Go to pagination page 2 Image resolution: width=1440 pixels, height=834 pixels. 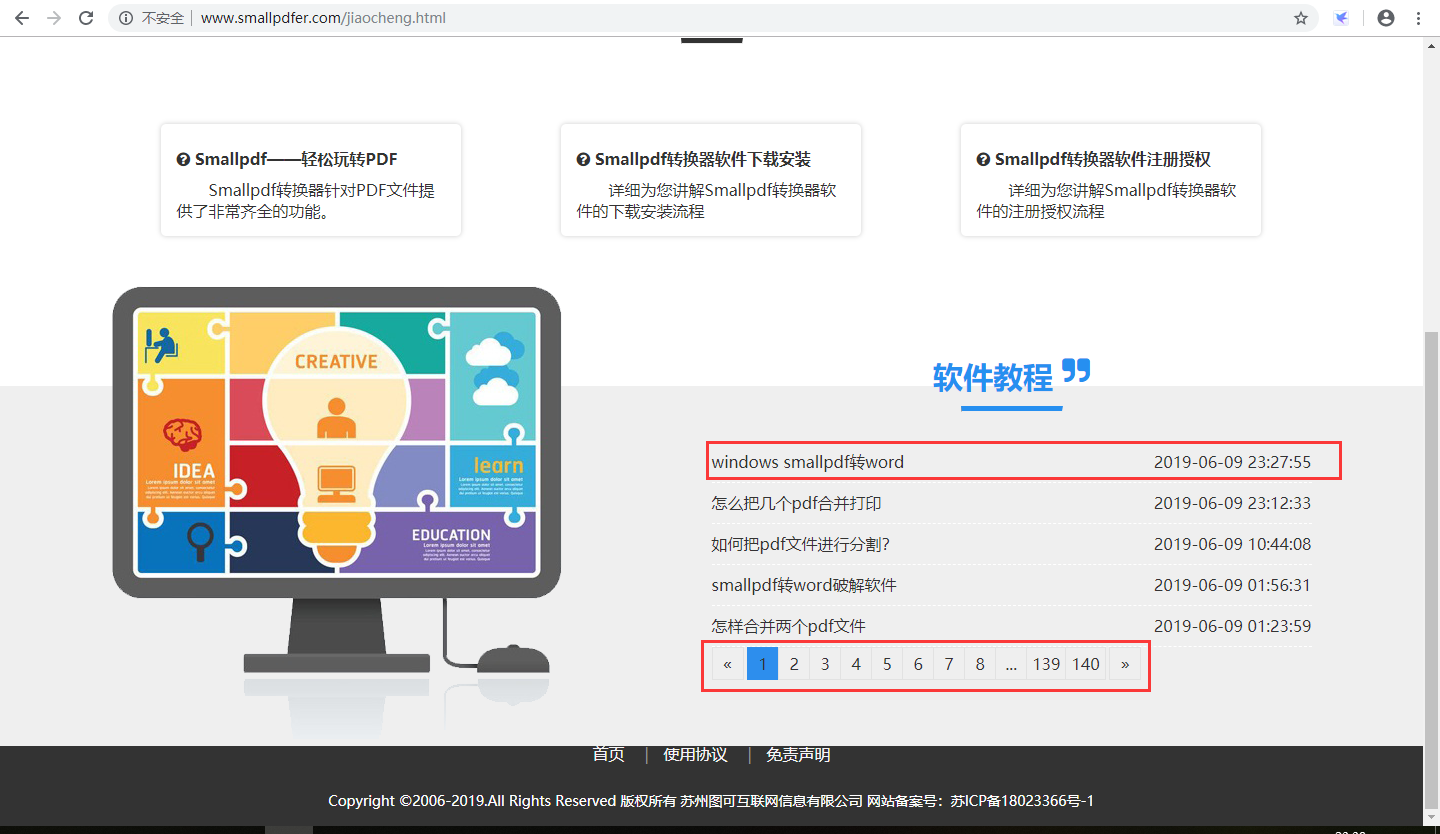point(793,664)
